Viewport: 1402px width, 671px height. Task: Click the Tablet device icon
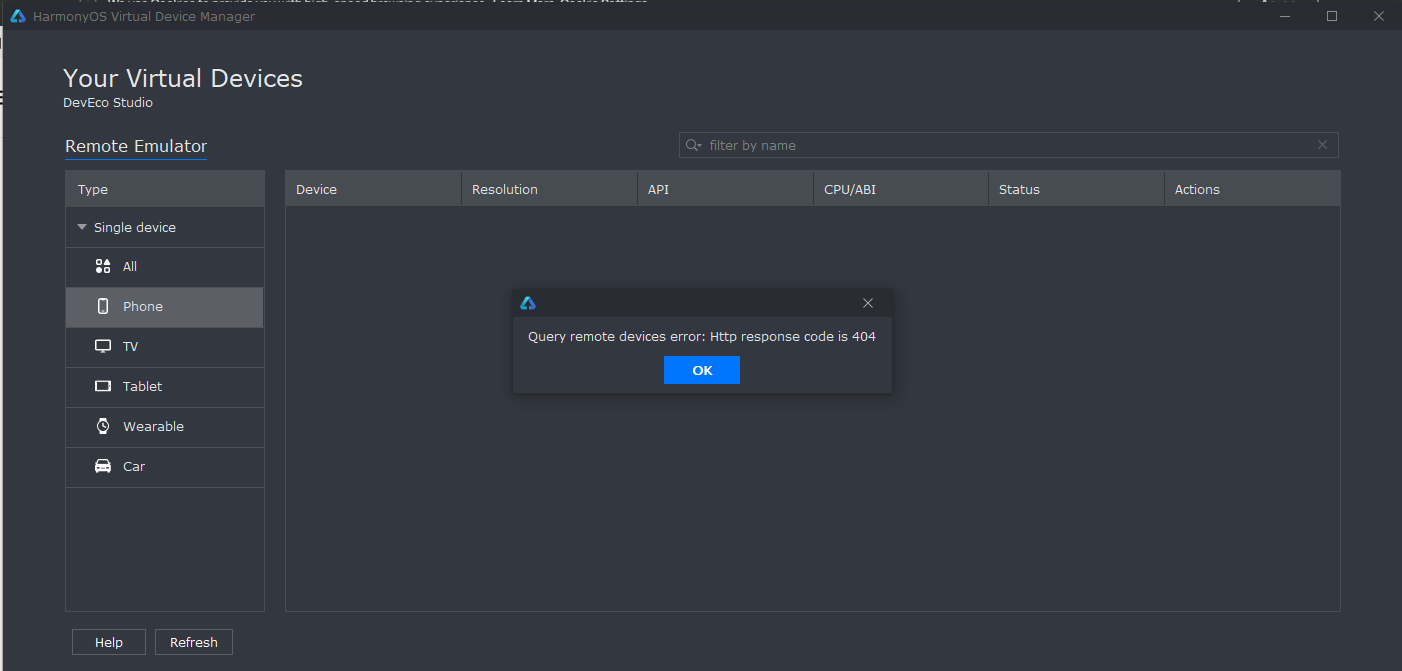103,387
